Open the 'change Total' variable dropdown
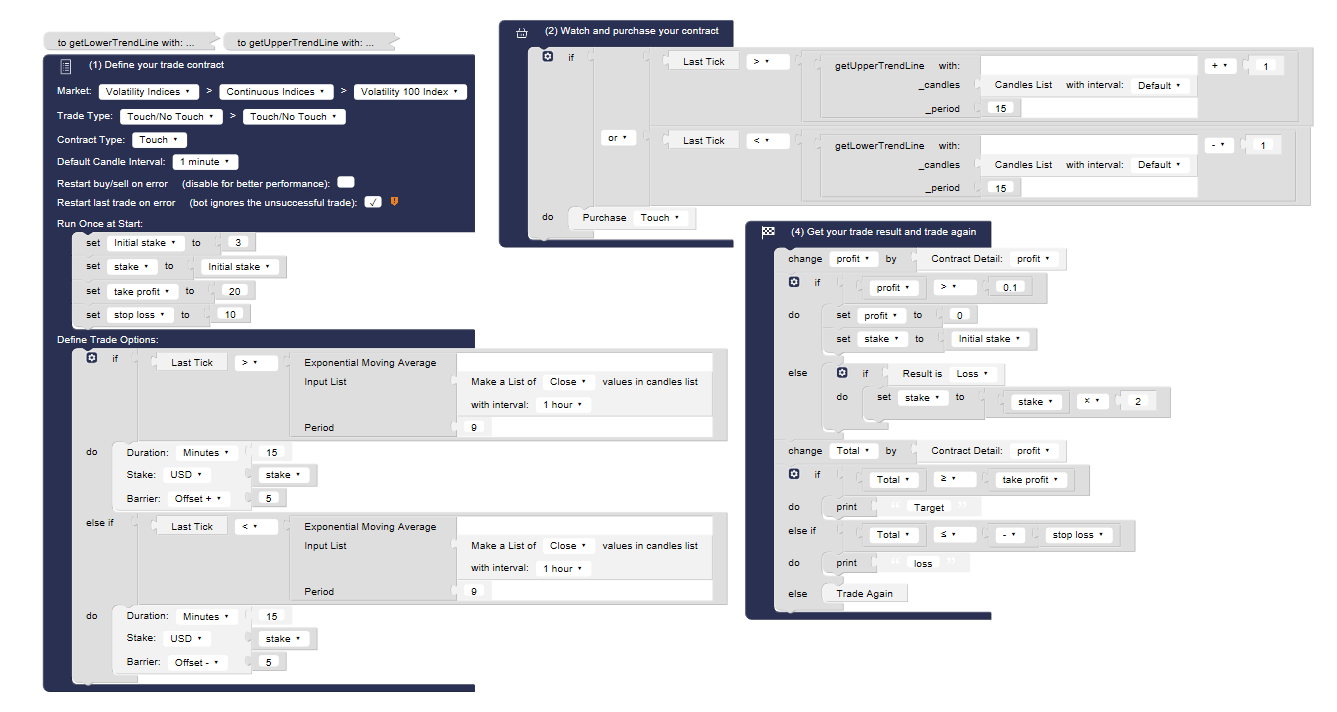The height and width of the screenshot is (712, 1337). coord(855,451)
